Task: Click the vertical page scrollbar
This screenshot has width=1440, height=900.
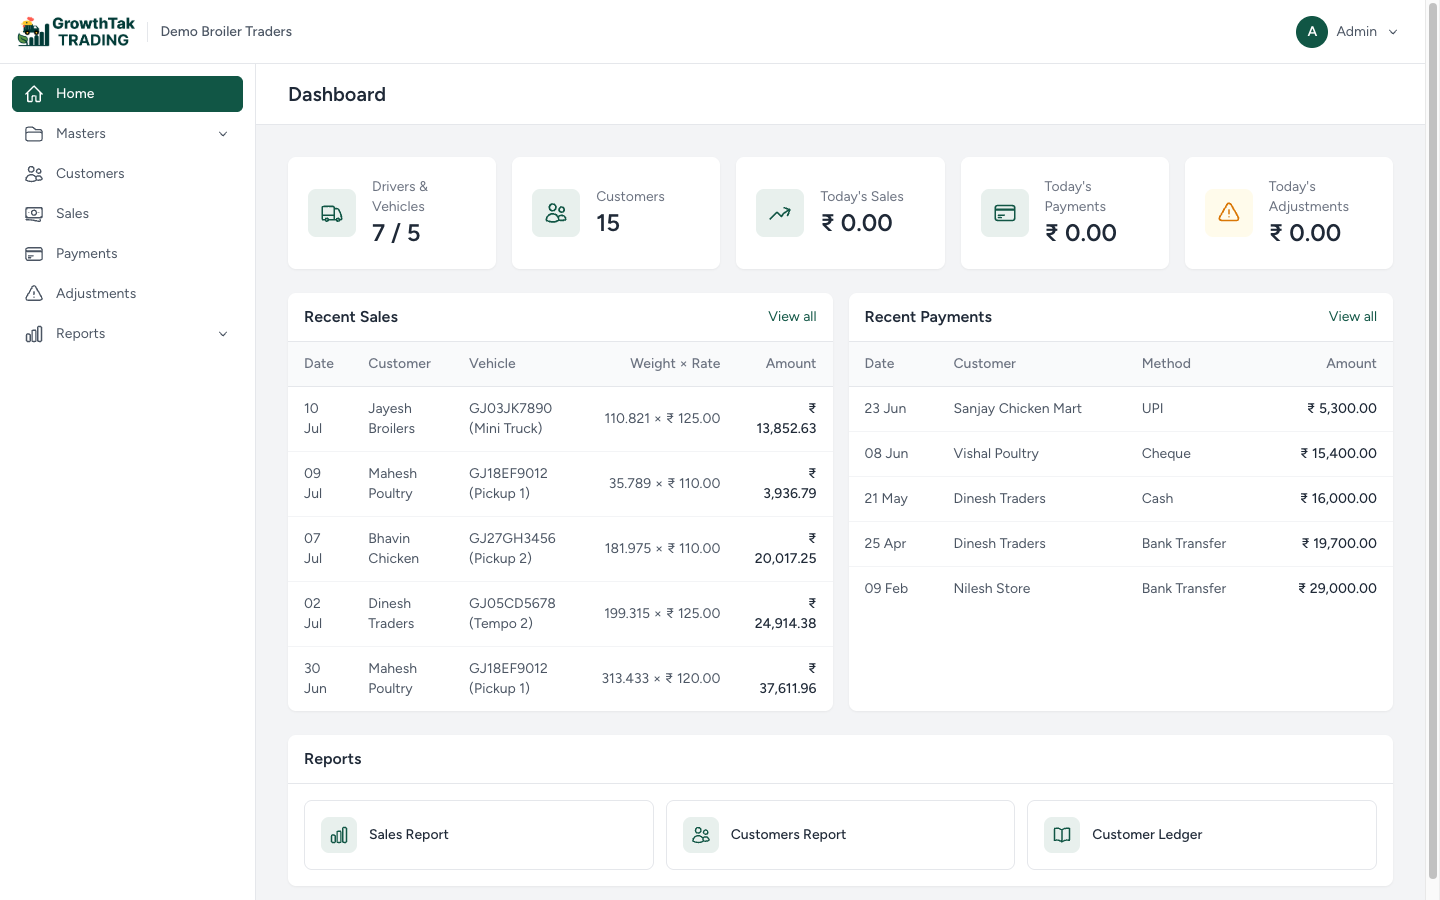Action: pyautogui.click(x=1432, y=440)
